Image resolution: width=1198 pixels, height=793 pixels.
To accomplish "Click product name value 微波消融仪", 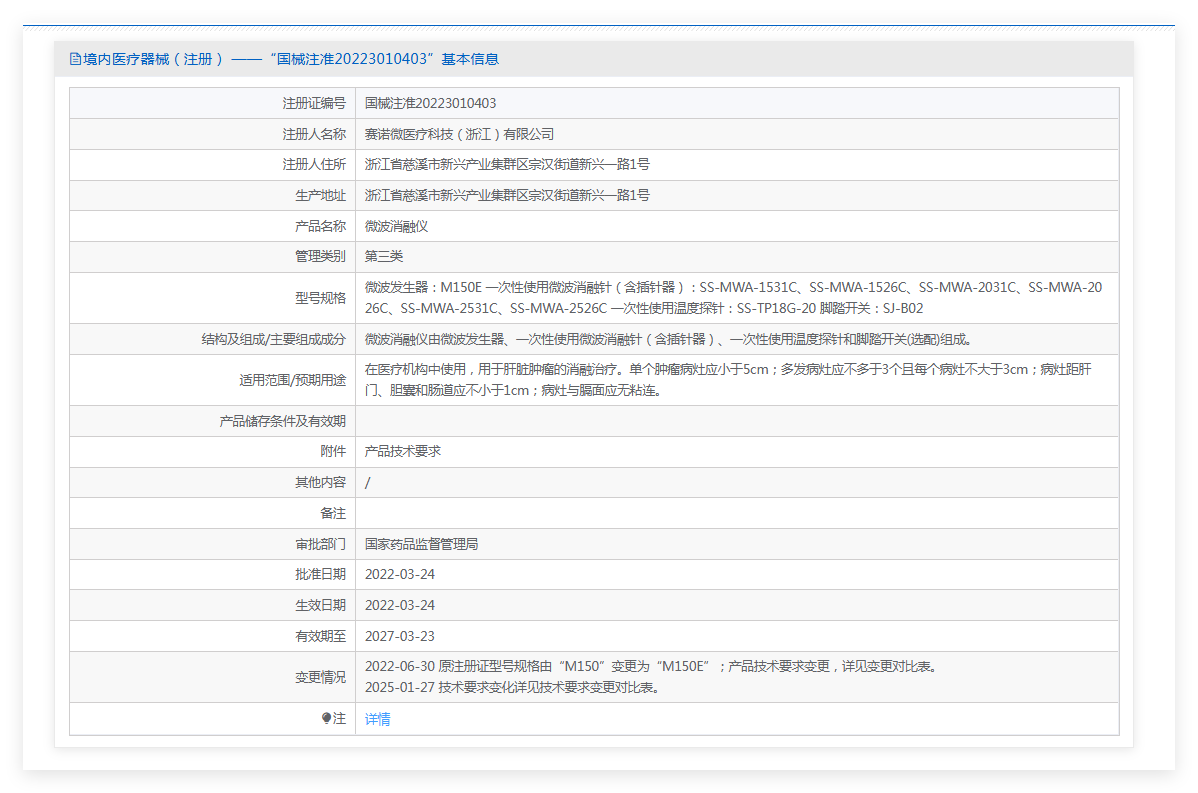I will pyautogui.click(x=396, y=226).
